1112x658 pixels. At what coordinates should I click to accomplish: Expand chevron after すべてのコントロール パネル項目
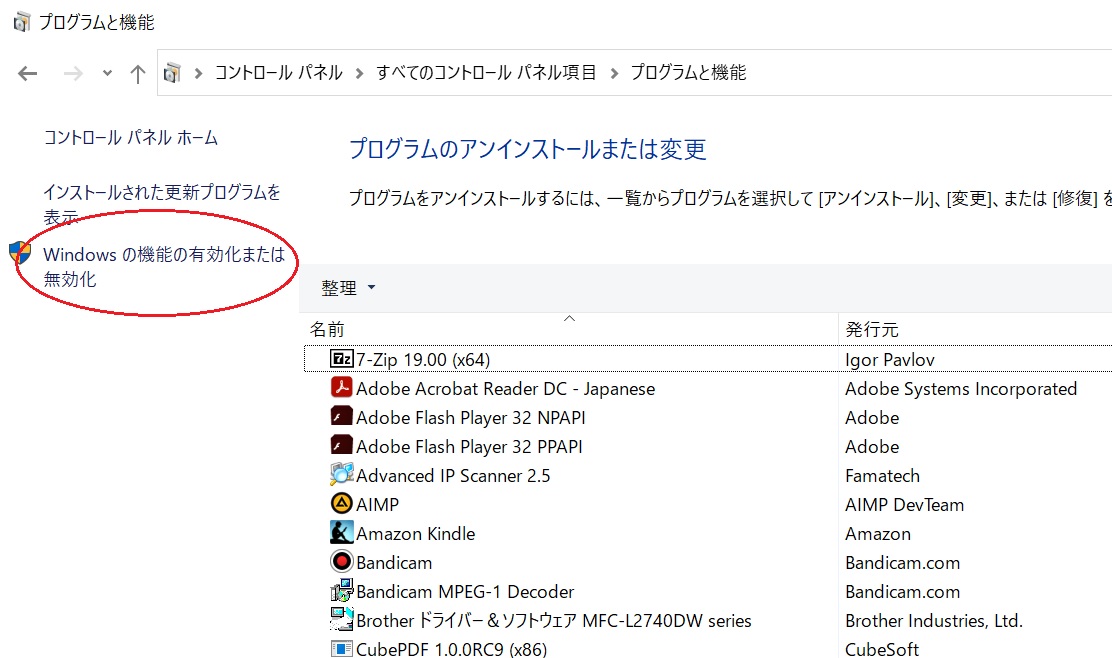point(614,73)
